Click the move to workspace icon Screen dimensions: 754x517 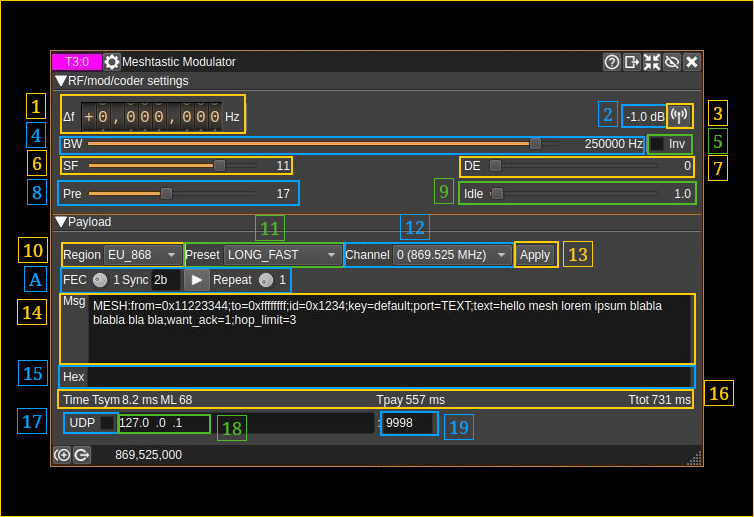click(632, 62)
